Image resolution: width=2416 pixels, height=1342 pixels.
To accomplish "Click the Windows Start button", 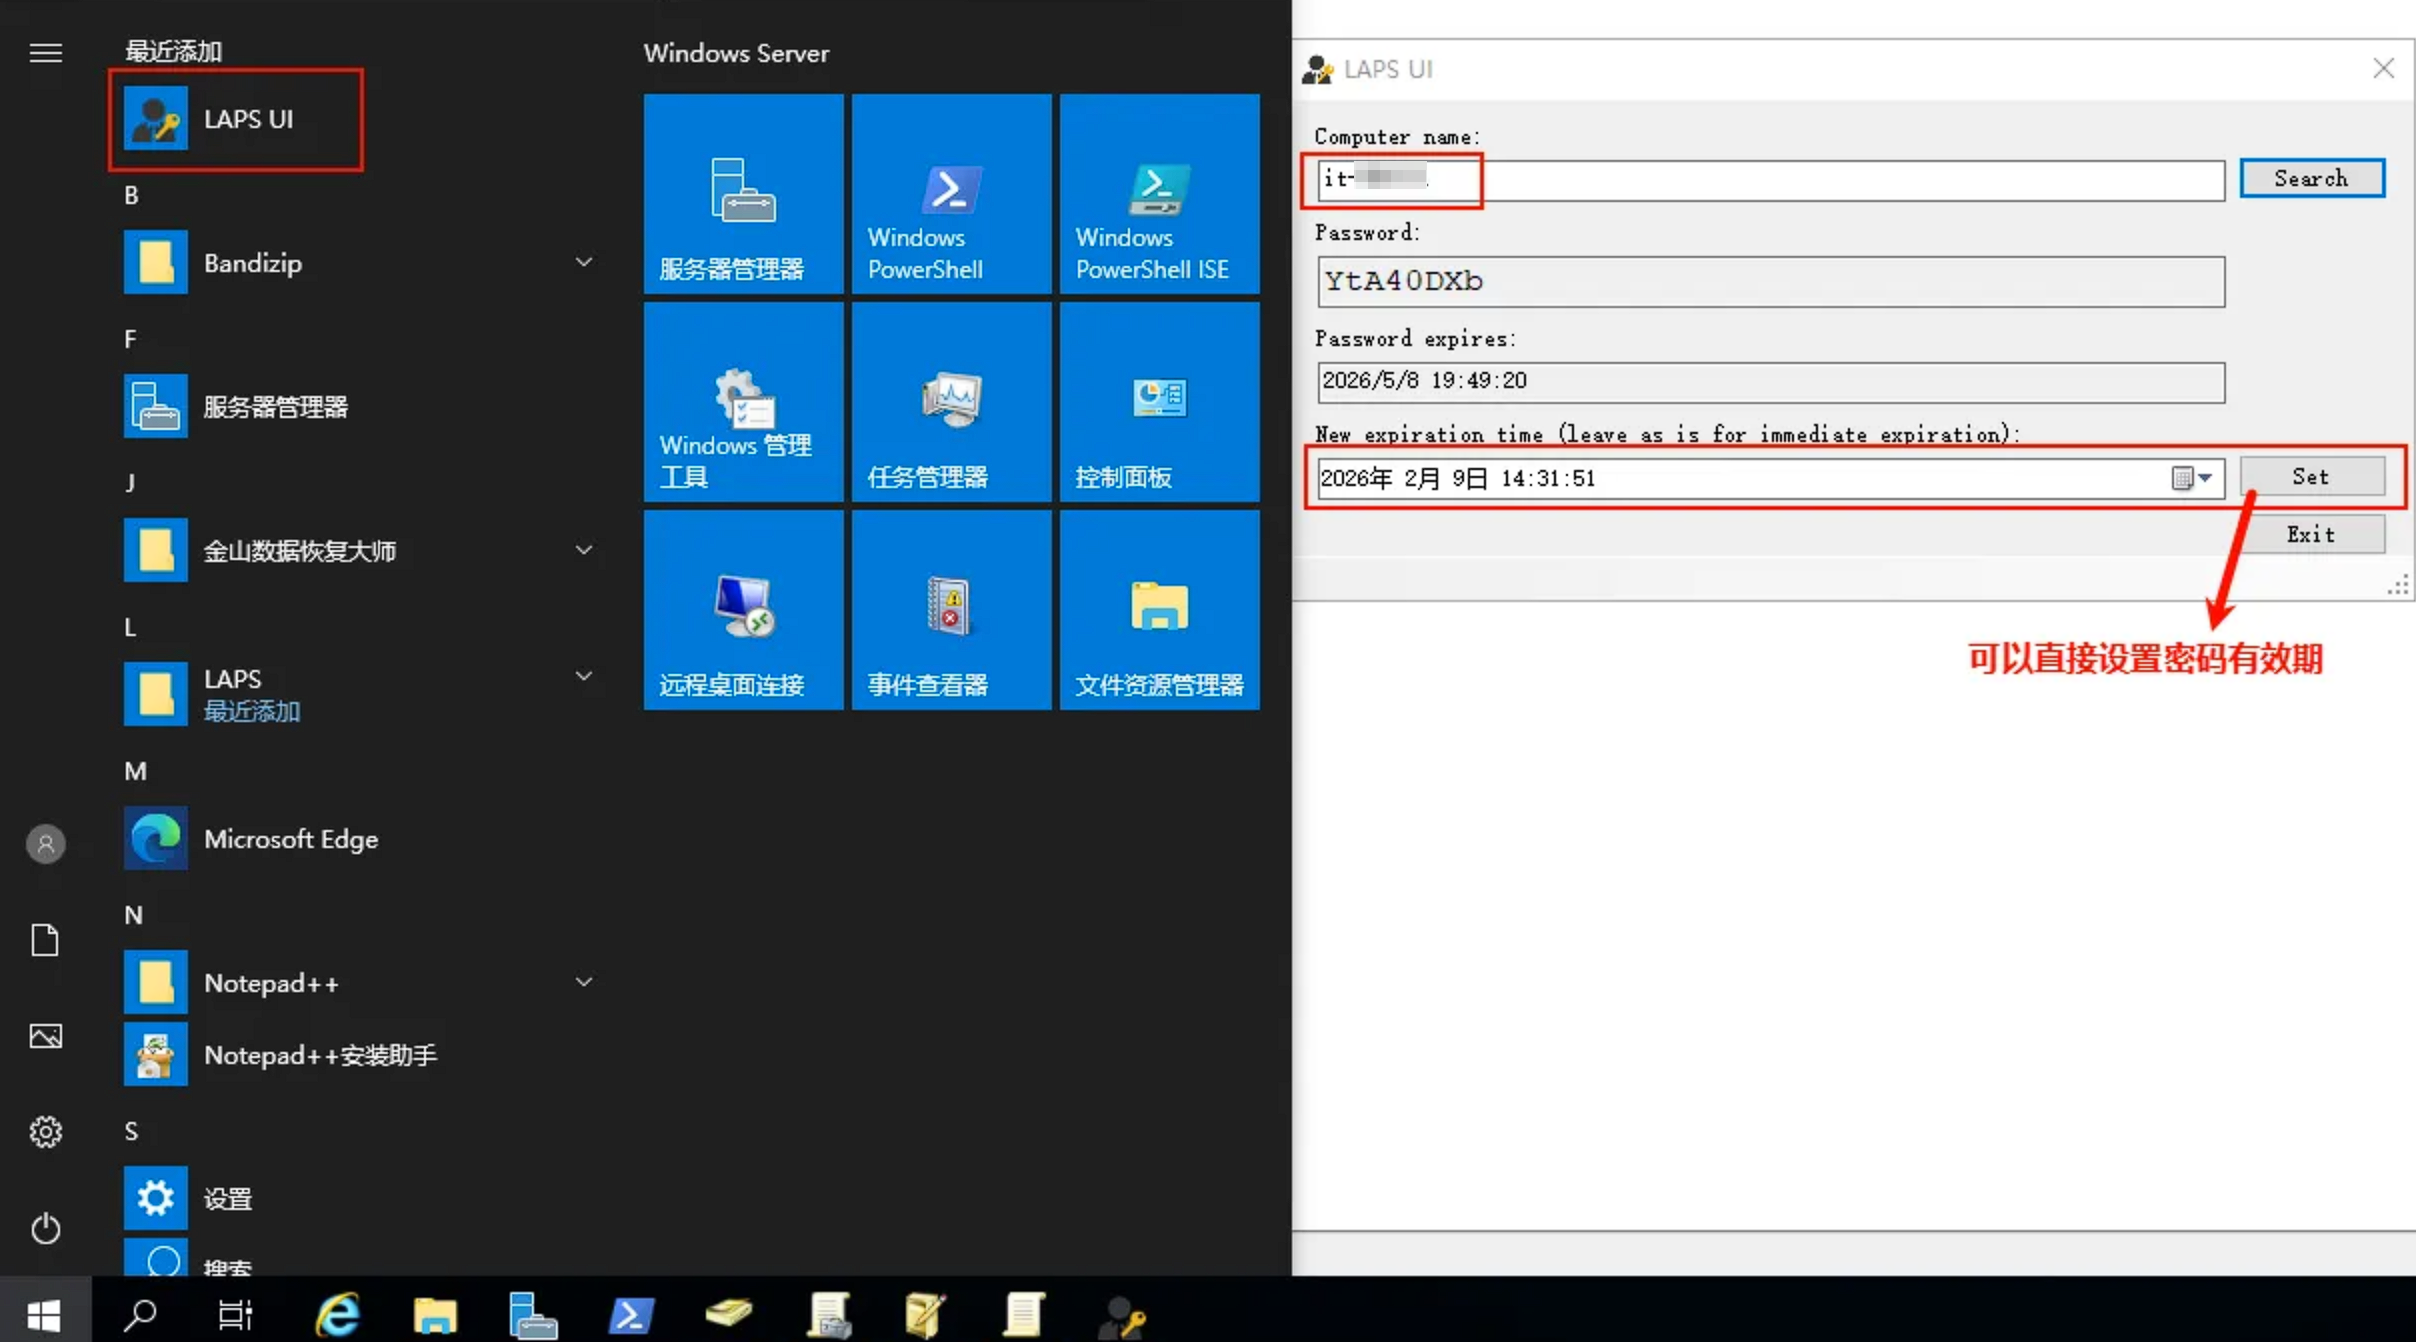I will pyautogui.click(x=45, y=1312).
